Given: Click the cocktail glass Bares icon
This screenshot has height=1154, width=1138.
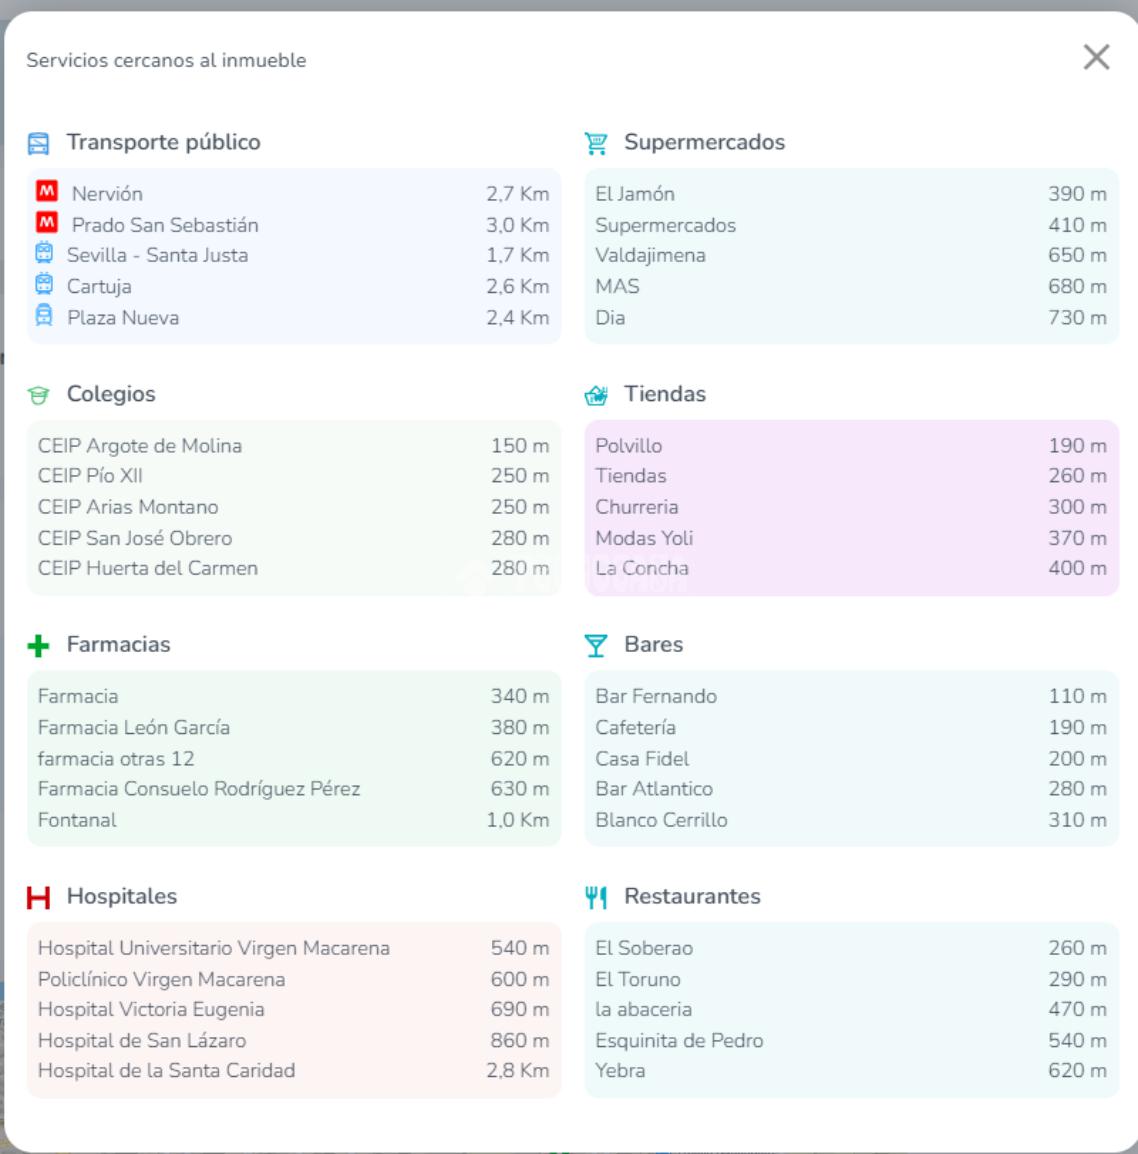Looking at the screenshot, I should click(596, 646).
